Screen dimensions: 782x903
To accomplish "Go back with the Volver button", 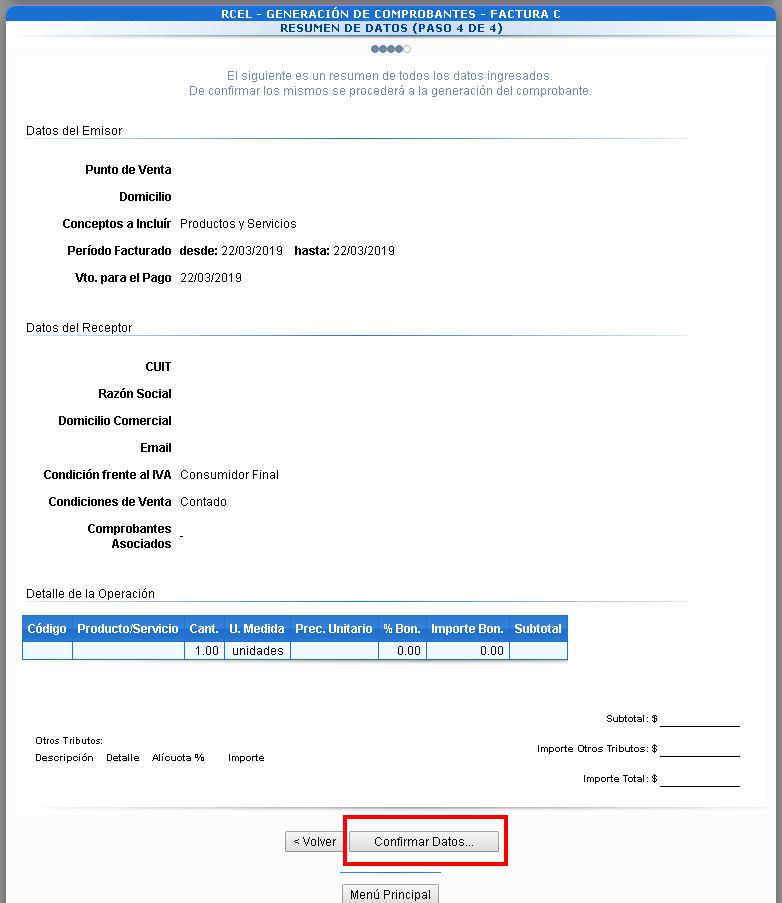I will [x=314, y=842].
